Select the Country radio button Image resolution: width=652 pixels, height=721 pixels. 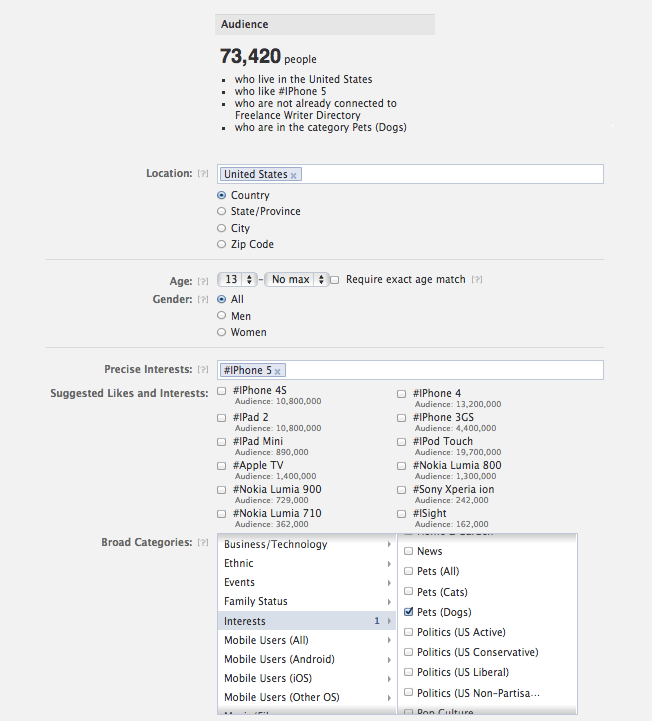tap(222, 195)
